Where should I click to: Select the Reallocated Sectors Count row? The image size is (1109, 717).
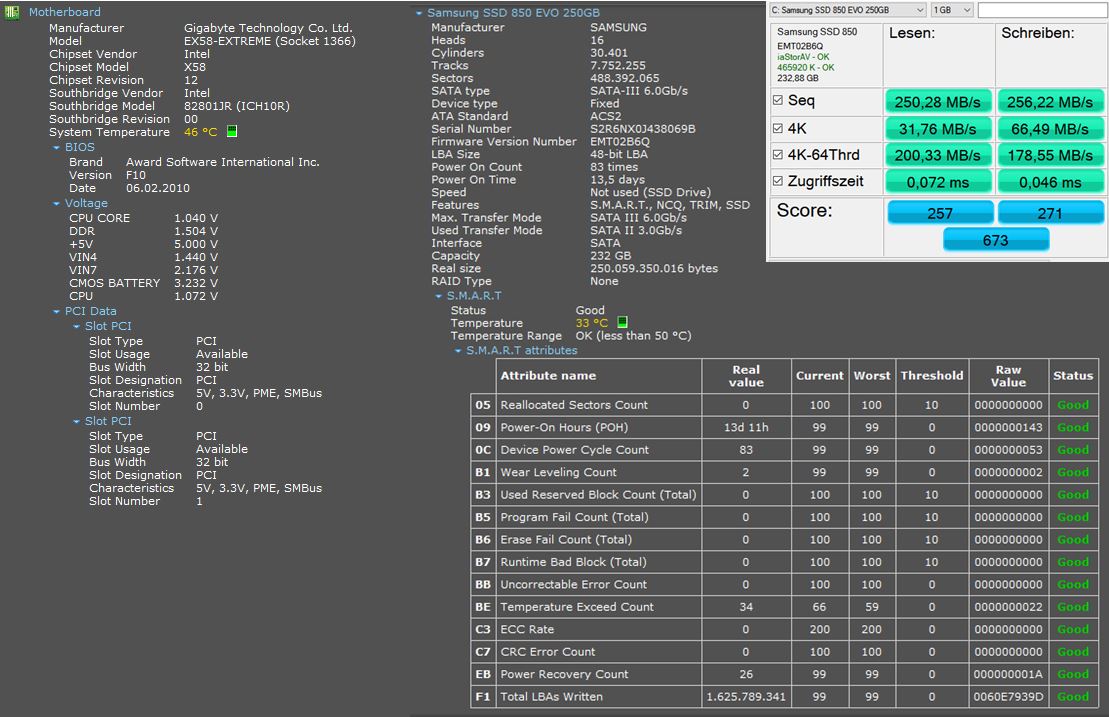point(784,405)
